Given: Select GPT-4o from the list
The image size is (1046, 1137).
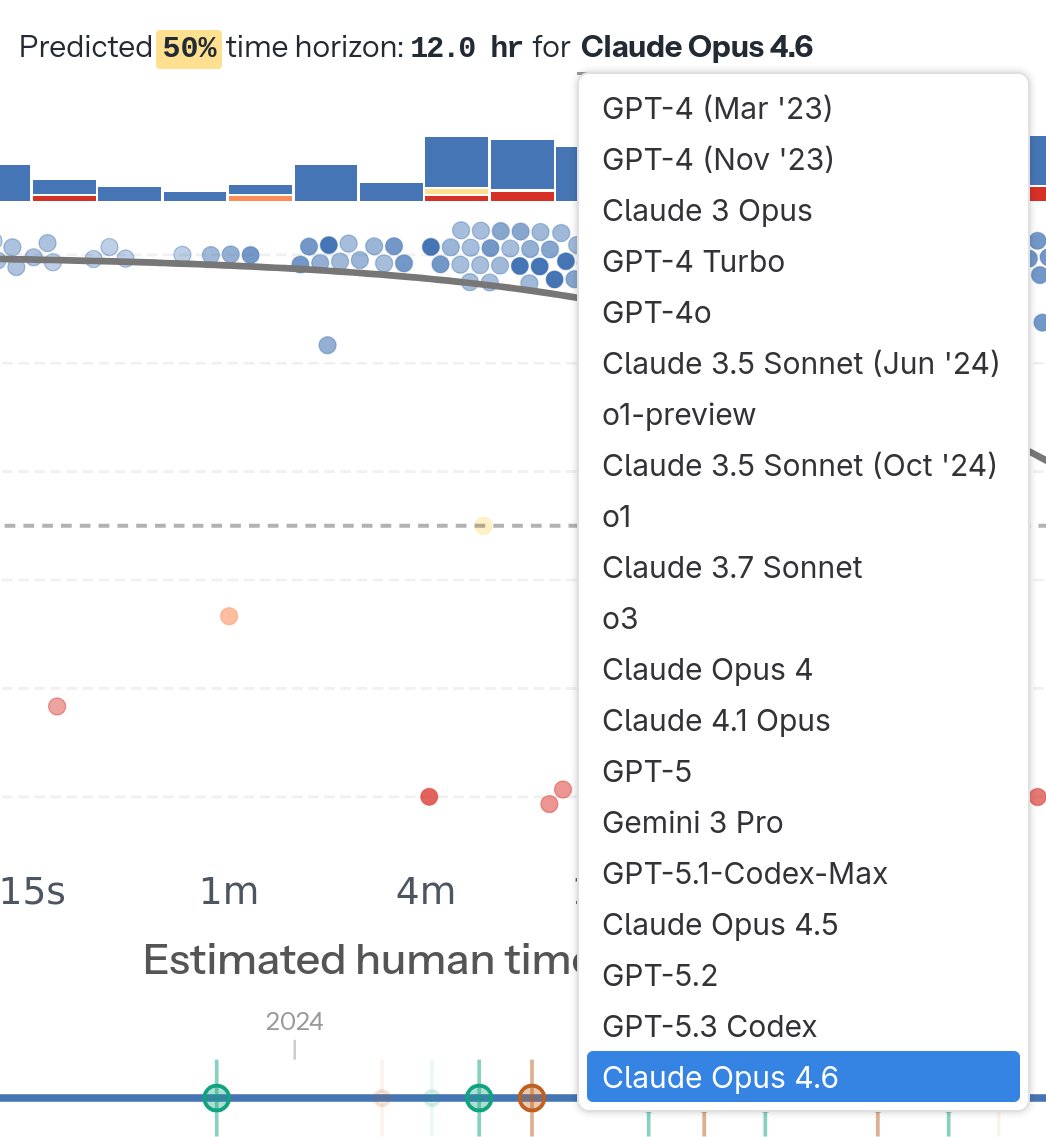Looking at the screenshot, I should (803, 313).
